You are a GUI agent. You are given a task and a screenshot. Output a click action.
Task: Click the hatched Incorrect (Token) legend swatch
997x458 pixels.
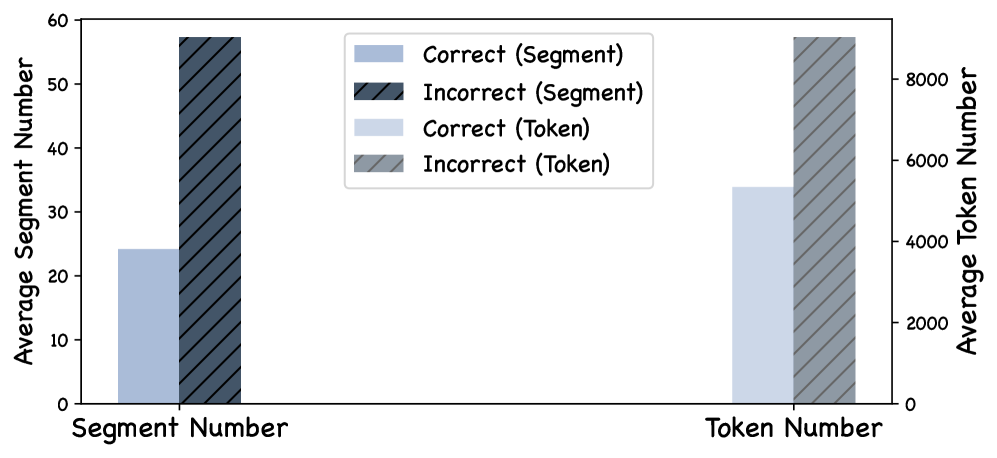380,164
